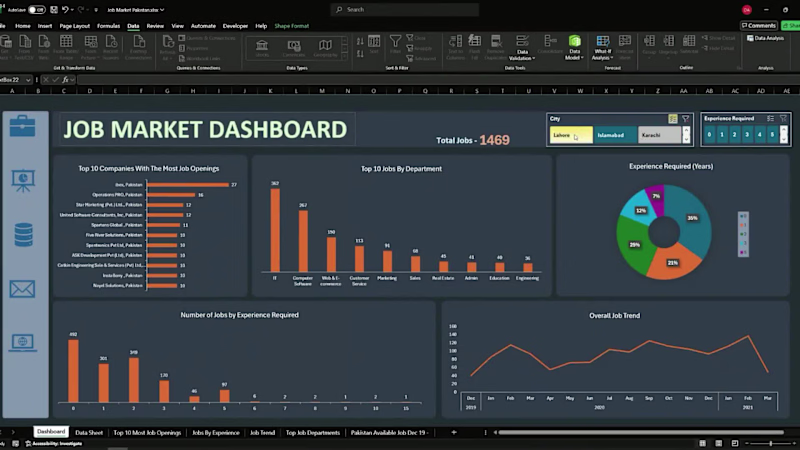Select Islamabad in City slicer
This screenshot has width=800, height=450.
(615, 135)
